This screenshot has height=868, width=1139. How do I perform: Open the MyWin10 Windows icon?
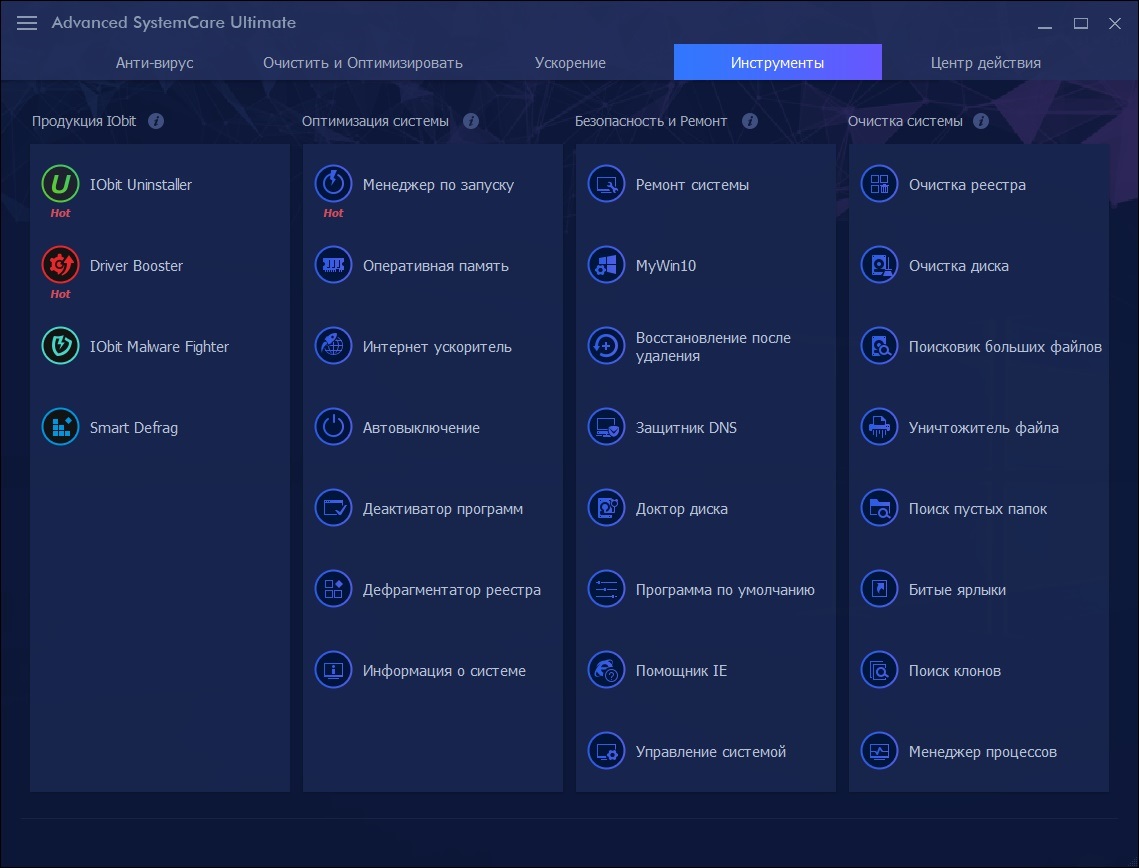(606, 265)
